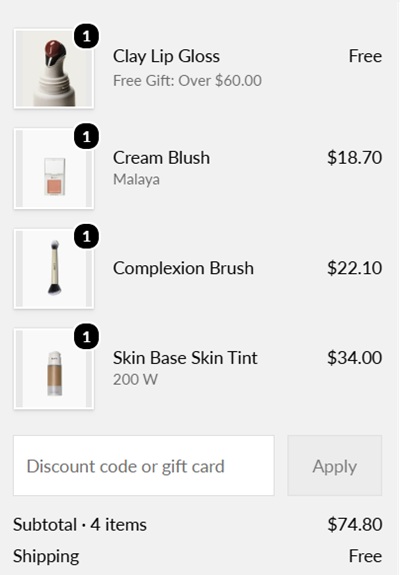
Task: Click the Free Gift: Over $60.00 note
Action: click(x=187, y=81)
